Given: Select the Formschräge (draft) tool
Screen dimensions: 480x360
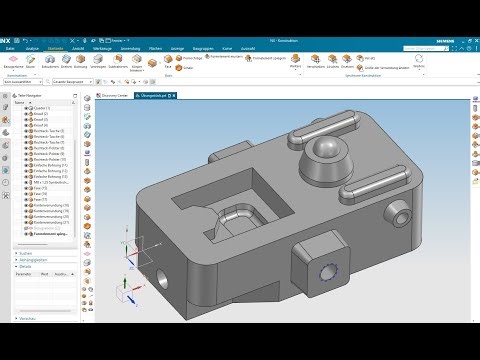Looking at the screenshot, I should [189, 58].
